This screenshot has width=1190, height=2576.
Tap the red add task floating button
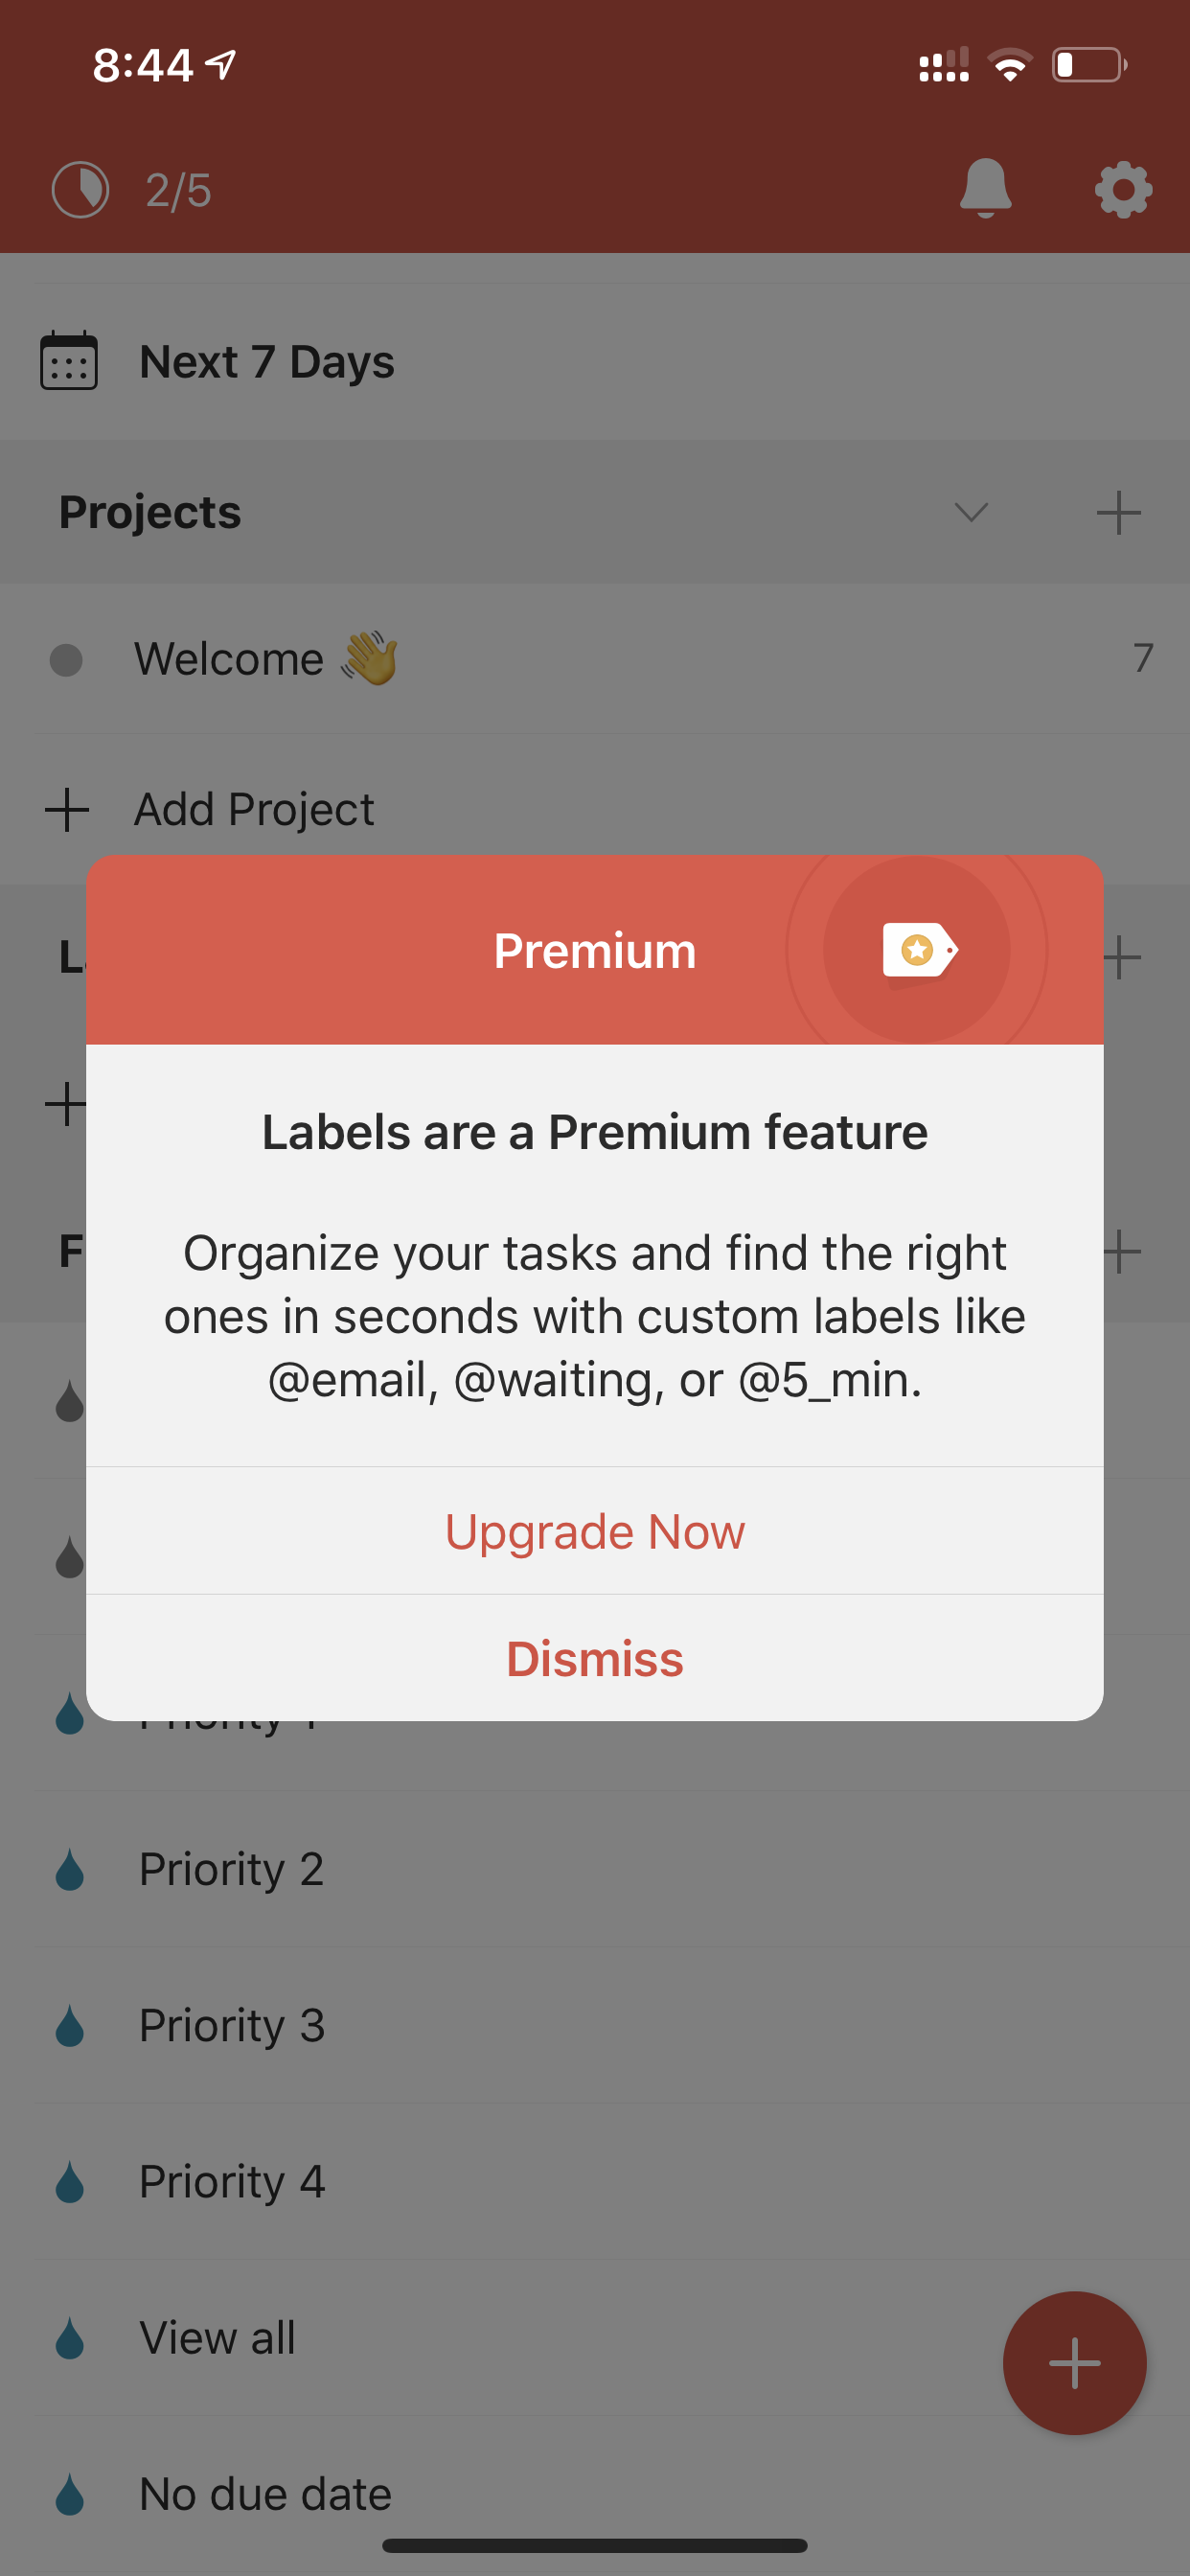click(1074, 2362)
